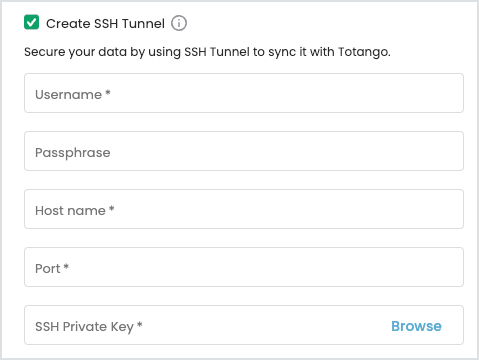Click the Browse link in key field
The image size is (479, 360).
(416, 326)
